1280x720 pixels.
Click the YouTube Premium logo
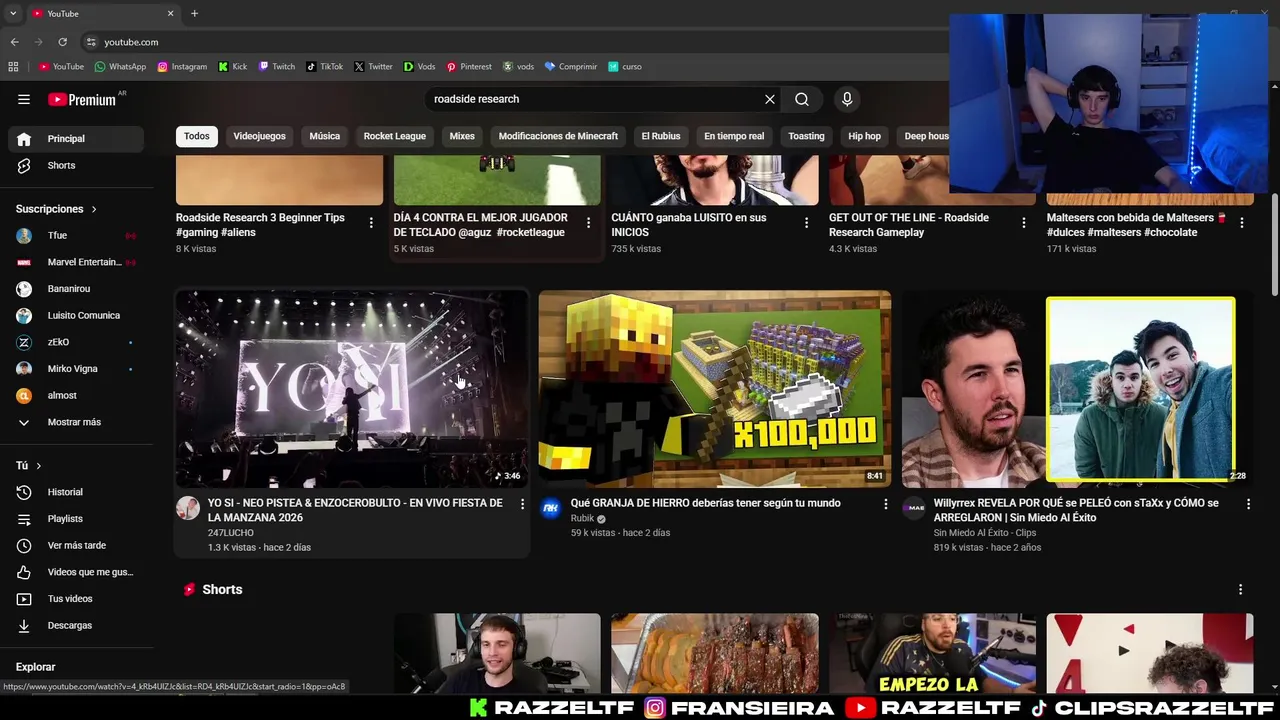coord(82,99)
